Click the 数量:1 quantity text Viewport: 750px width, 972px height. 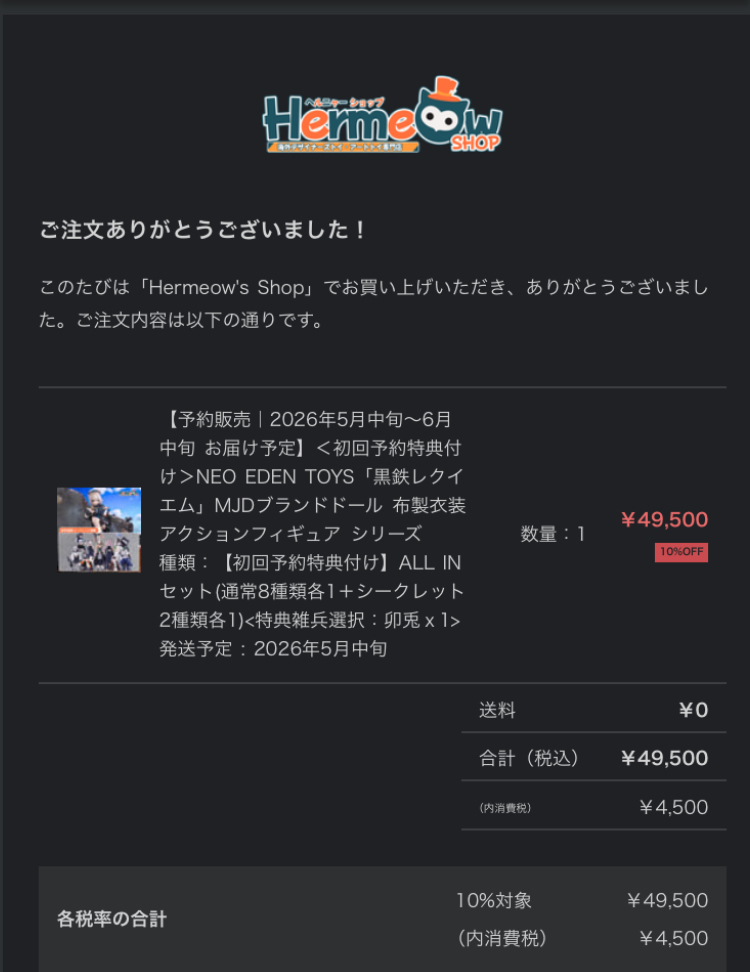(553, 534)
